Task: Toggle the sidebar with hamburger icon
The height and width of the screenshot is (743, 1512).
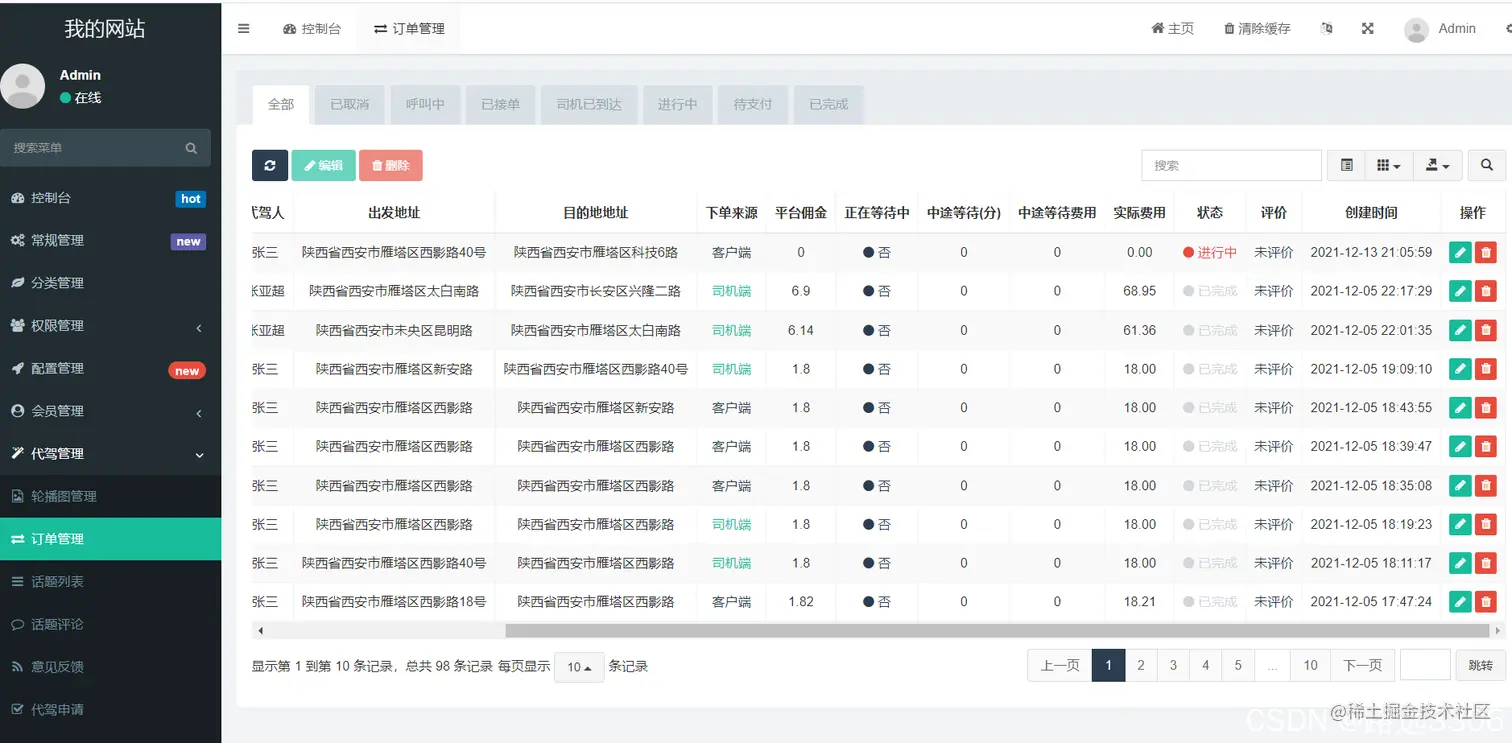Action: pyautogui.click(x=243, y=29)
